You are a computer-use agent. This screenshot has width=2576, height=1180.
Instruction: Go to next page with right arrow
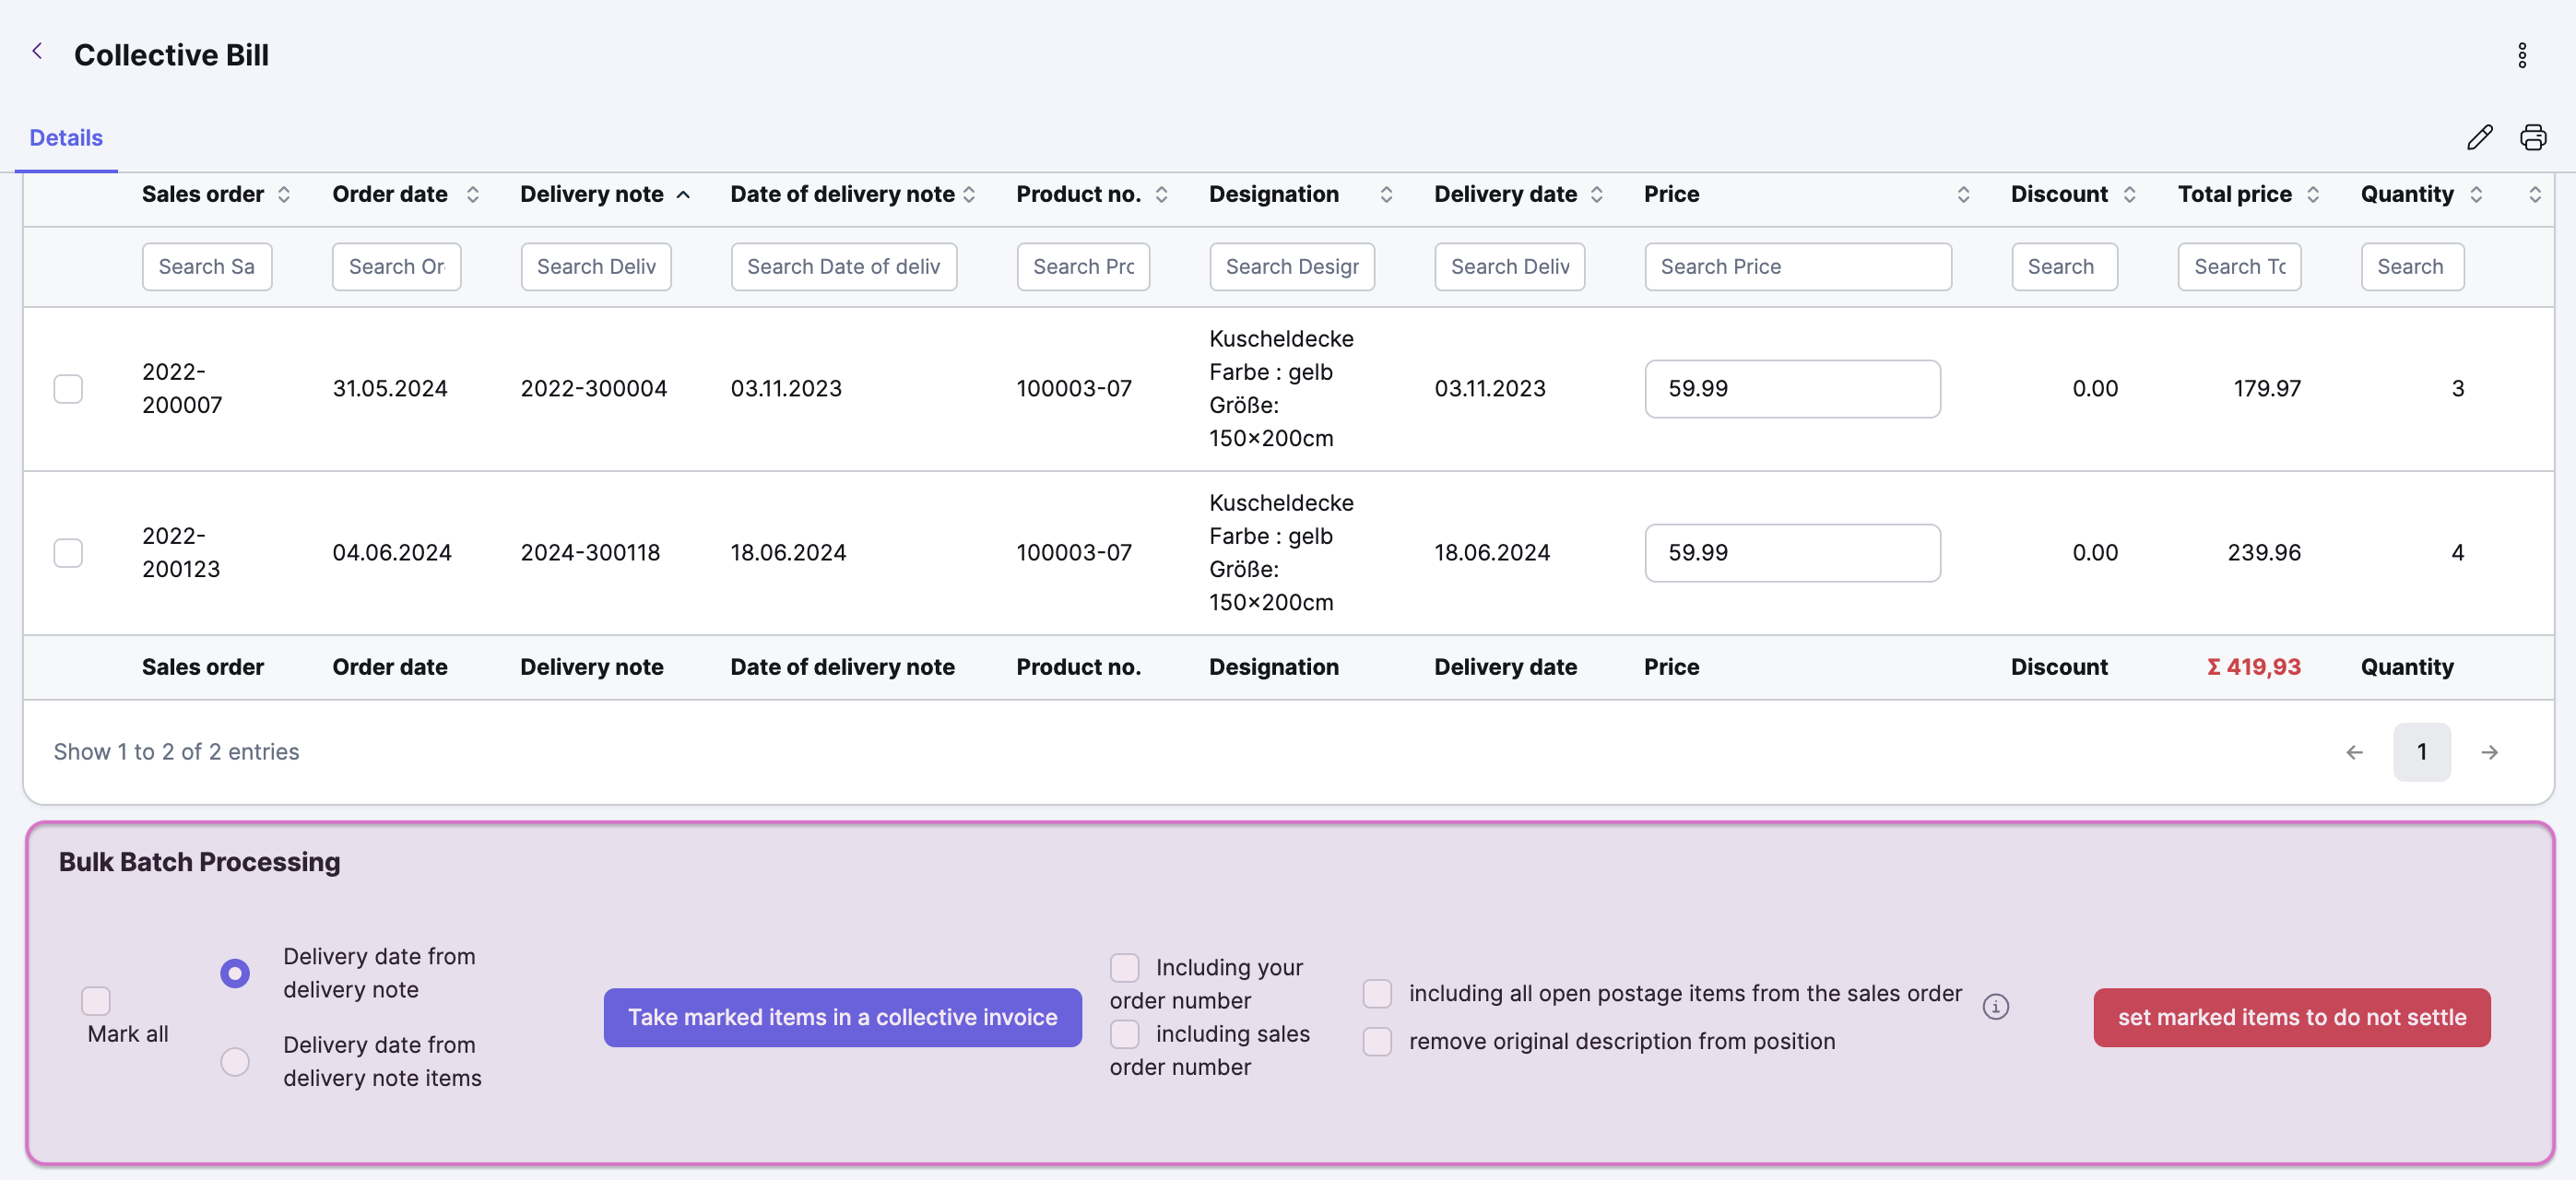click(x=2489, y=752)
